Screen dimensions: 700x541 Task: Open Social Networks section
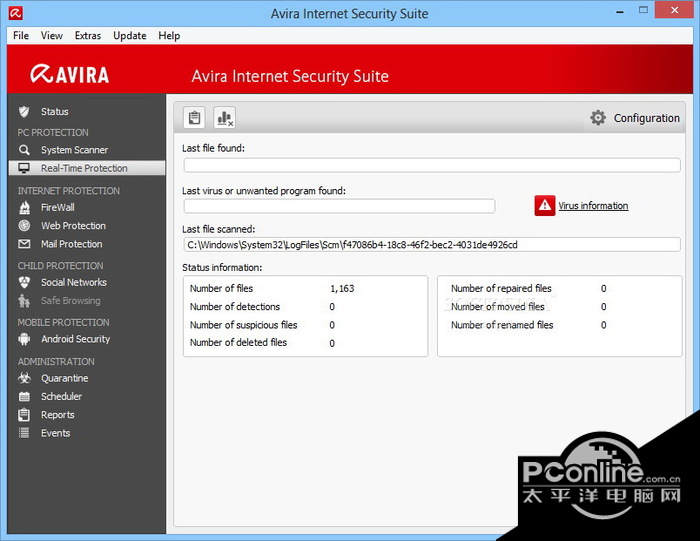74,283
